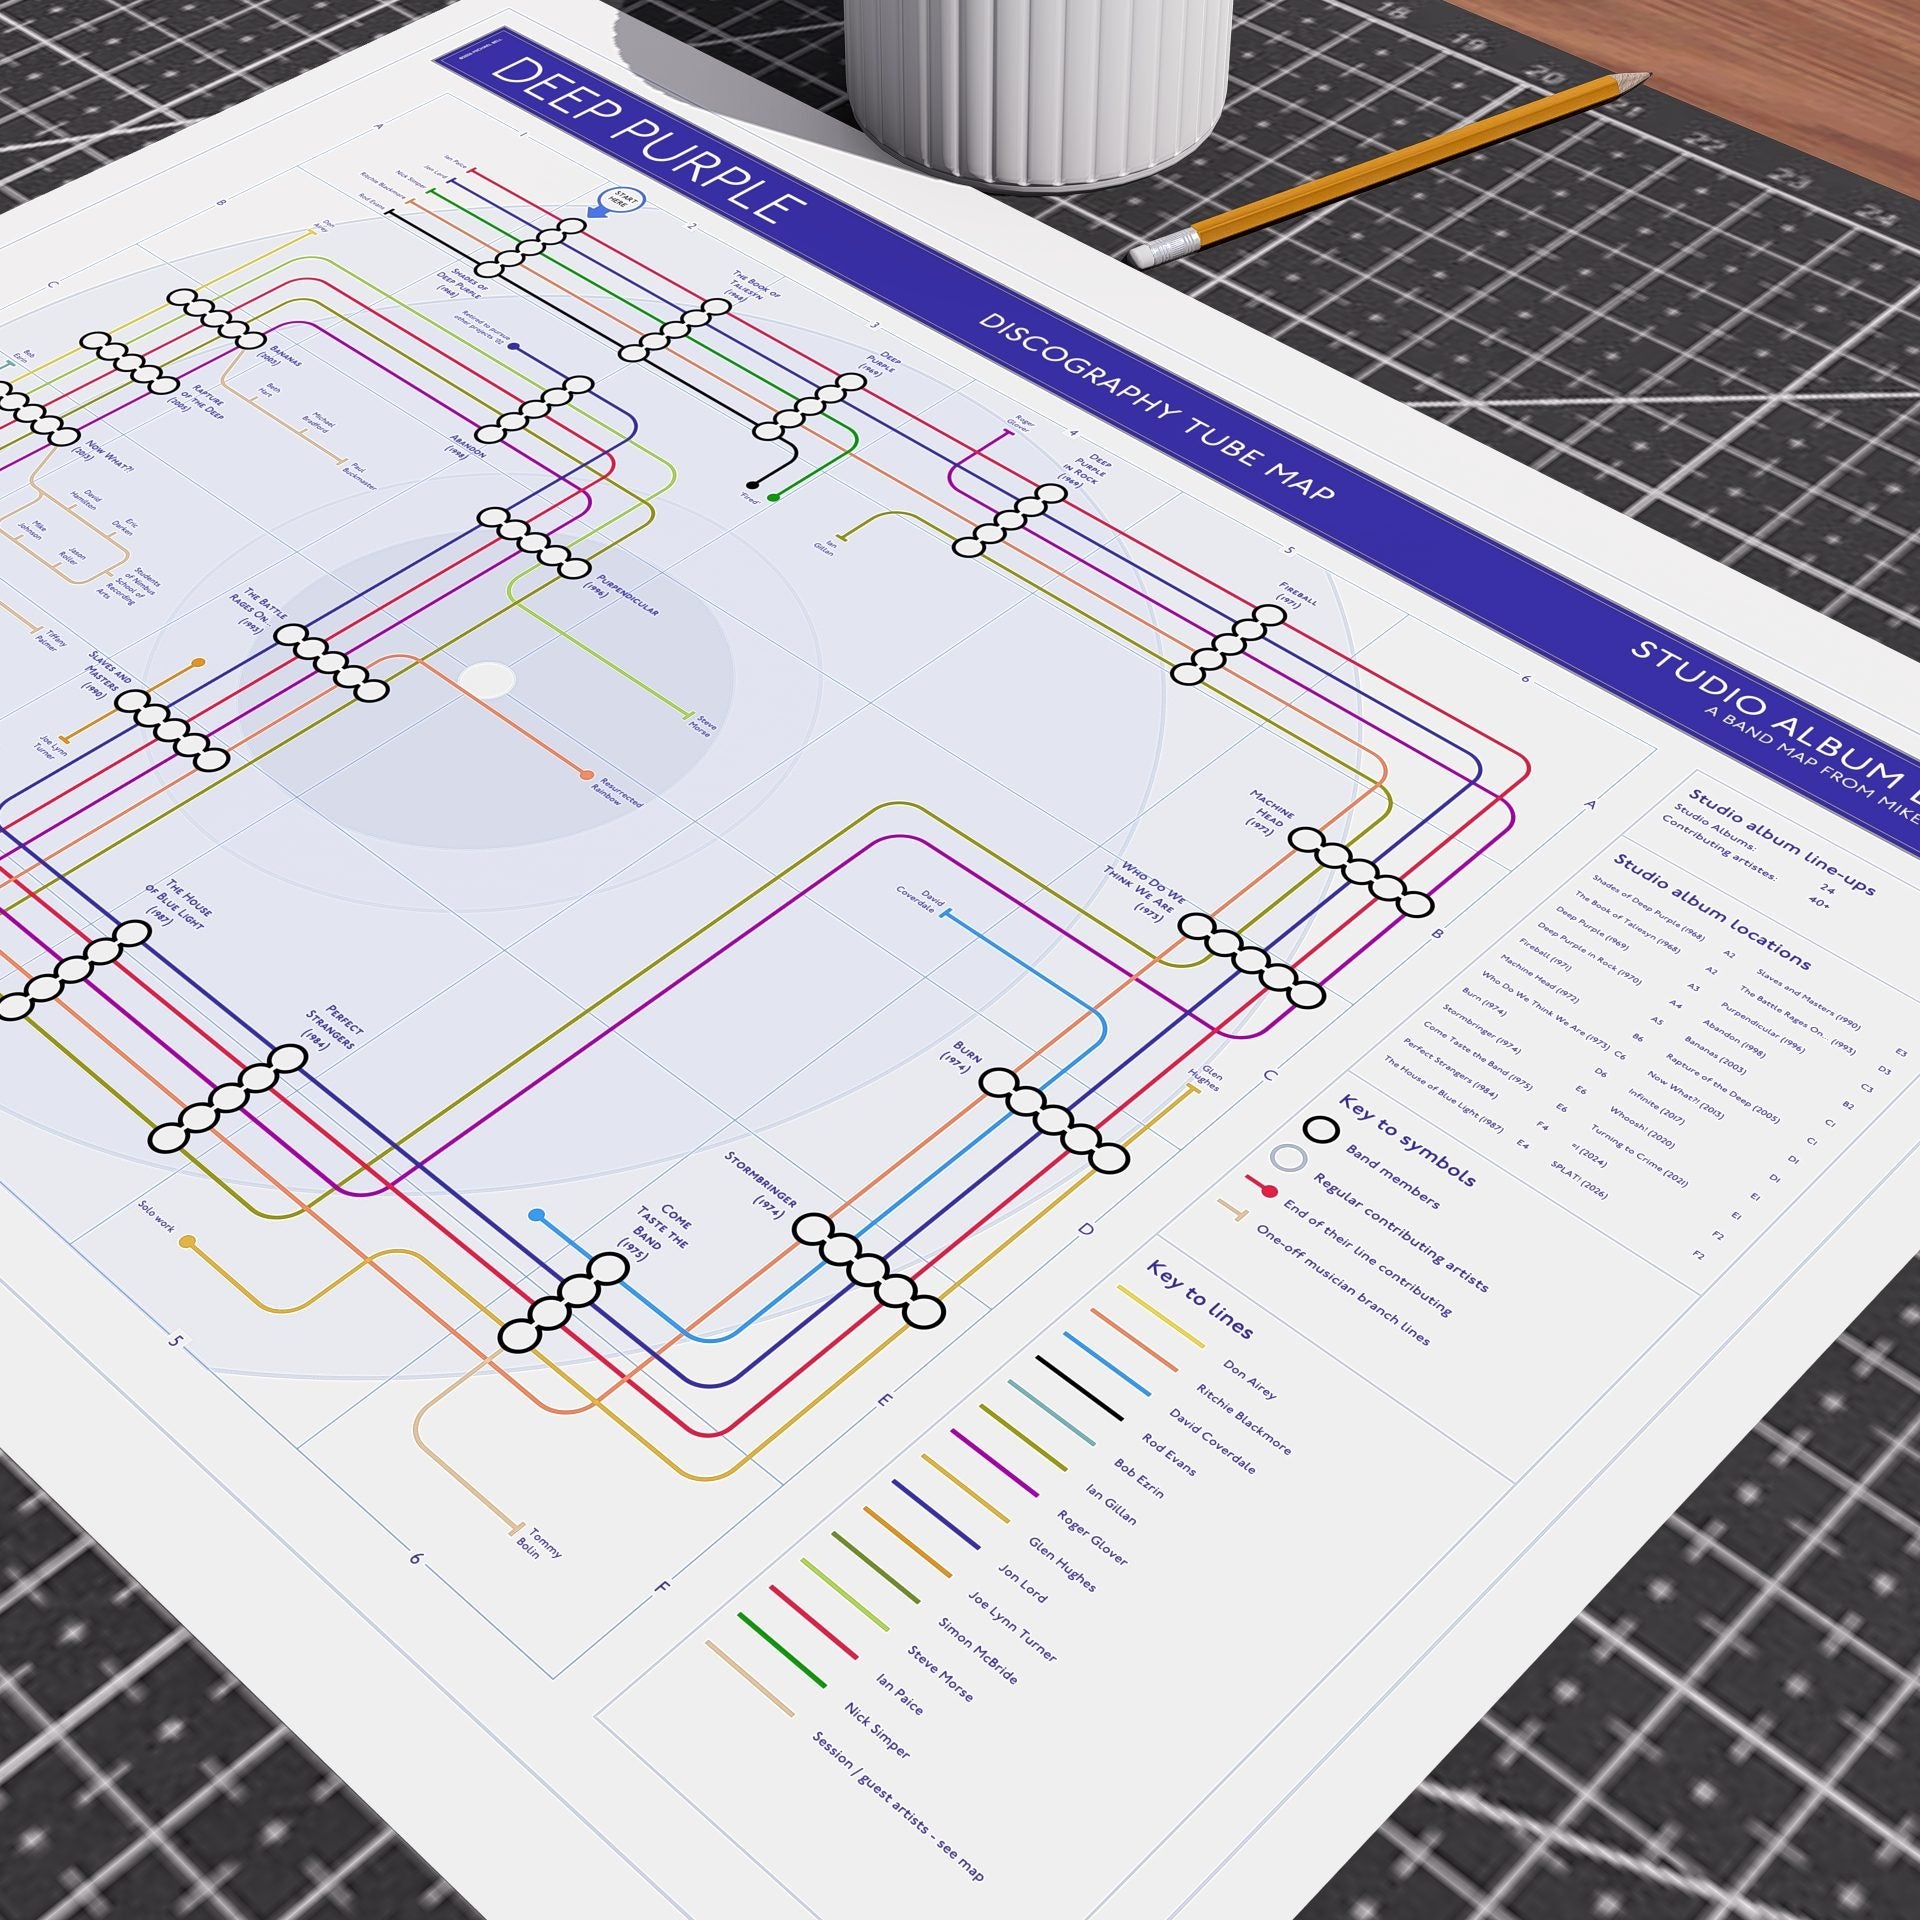Click the Resurrected Rainbow orange endpoint dot
This screenshot has height=1920, width=1920.
point(587,776)
